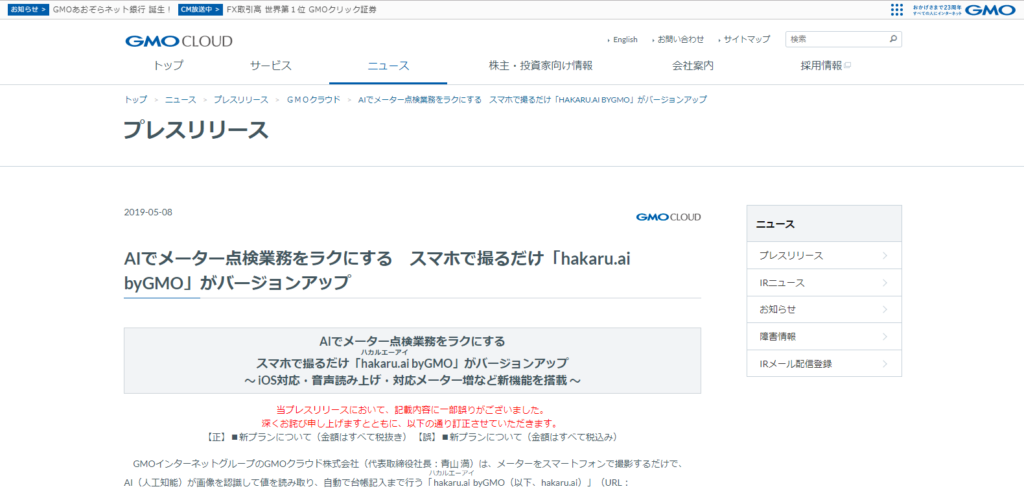Click the ニュース sidebar header
The width and height of the screenshot is (1024, 491).
824,224
